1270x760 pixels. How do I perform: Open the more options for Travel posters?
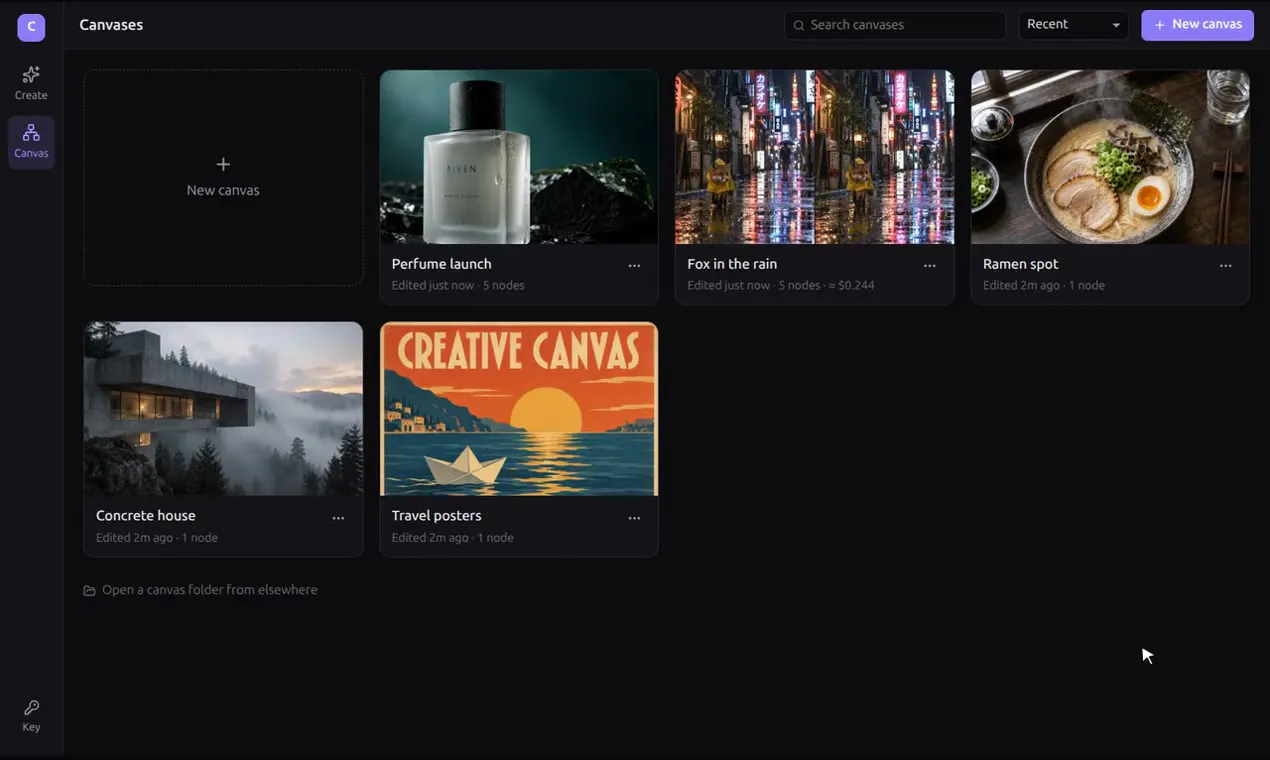634,518
